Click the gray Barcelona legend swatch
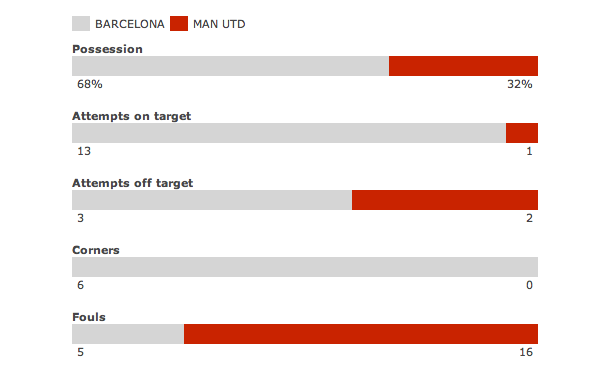Image resolution: width=608 pixels, height=382 pixels. pos(81,24)
